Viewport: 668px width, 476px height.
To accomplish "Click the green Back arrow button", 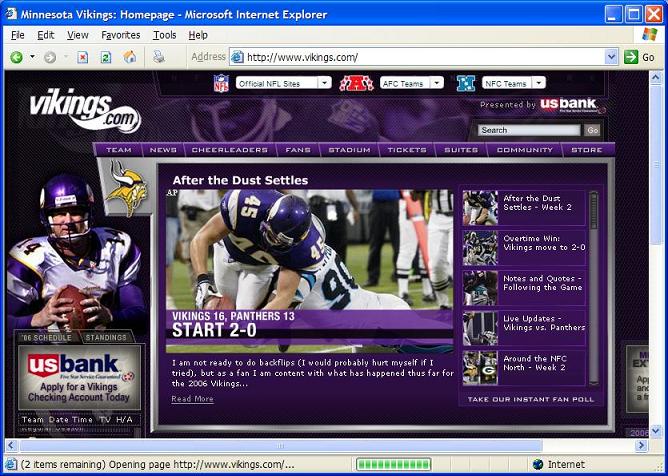I will tap(16, 57).
